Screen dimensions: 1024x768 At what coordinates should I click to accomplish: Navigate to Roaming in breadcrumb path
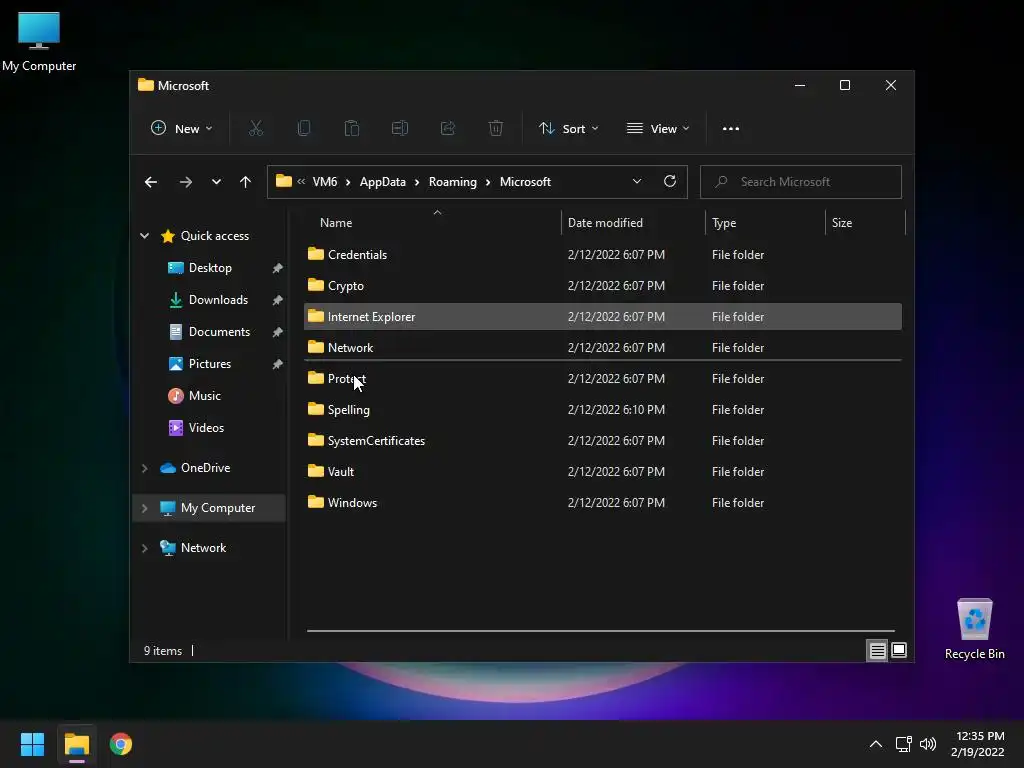click(x=453, y=182)
